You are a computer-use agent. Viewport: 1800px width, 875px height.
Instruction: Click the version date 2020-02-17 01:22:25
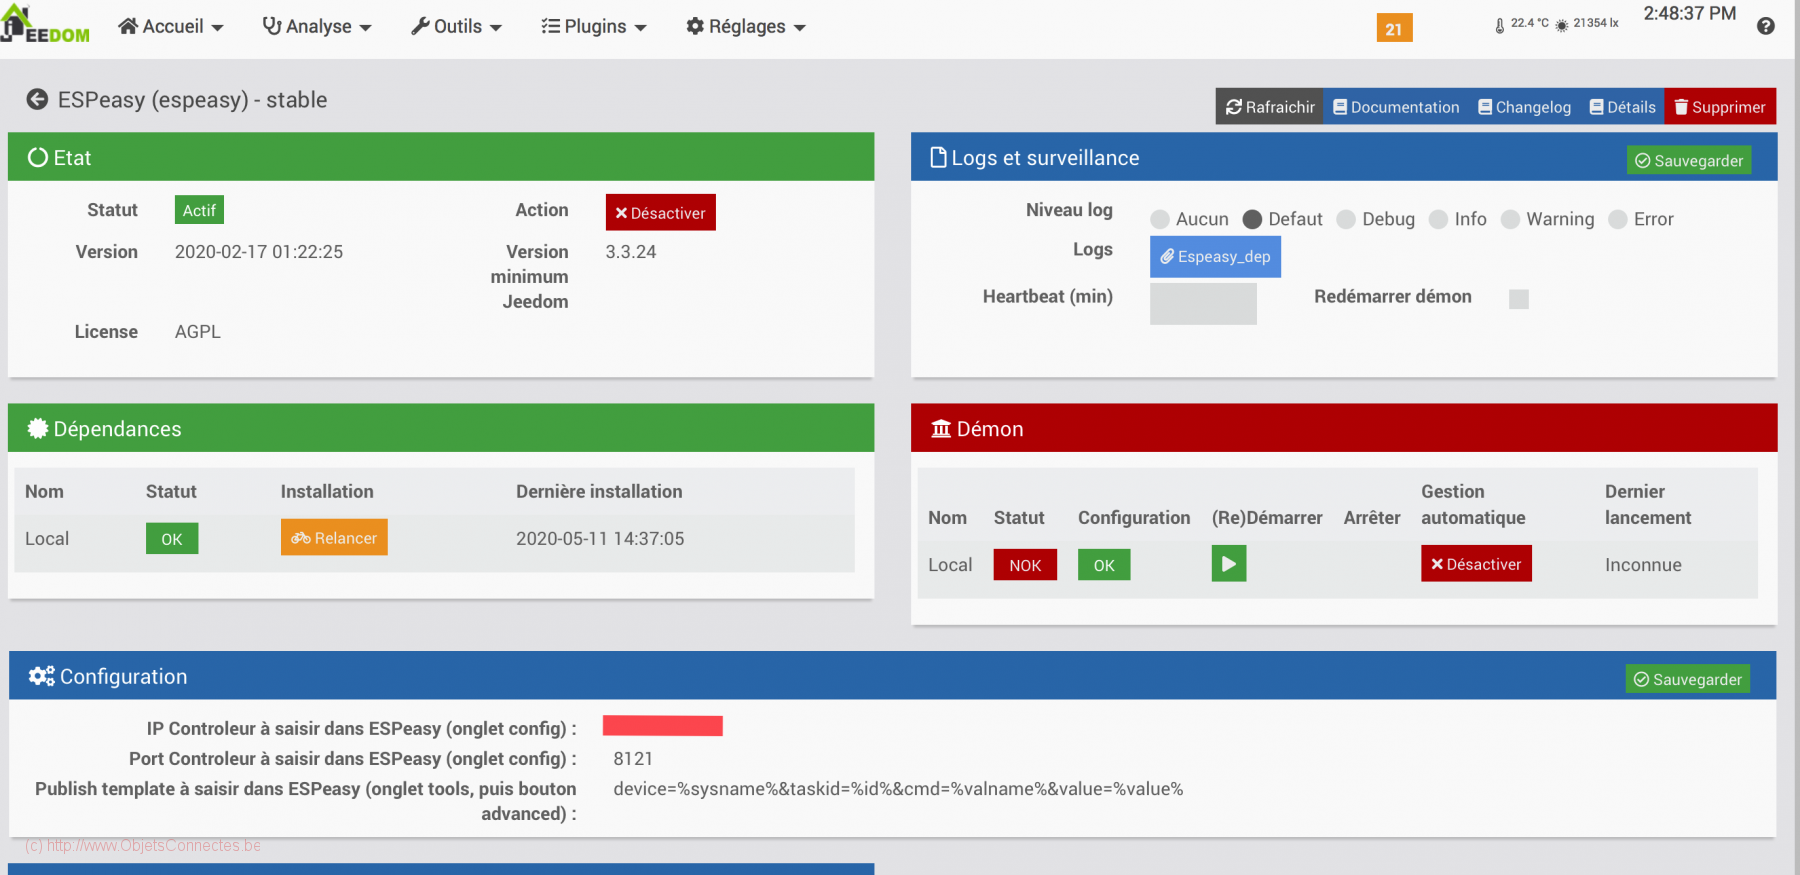[x=259, y=251]
